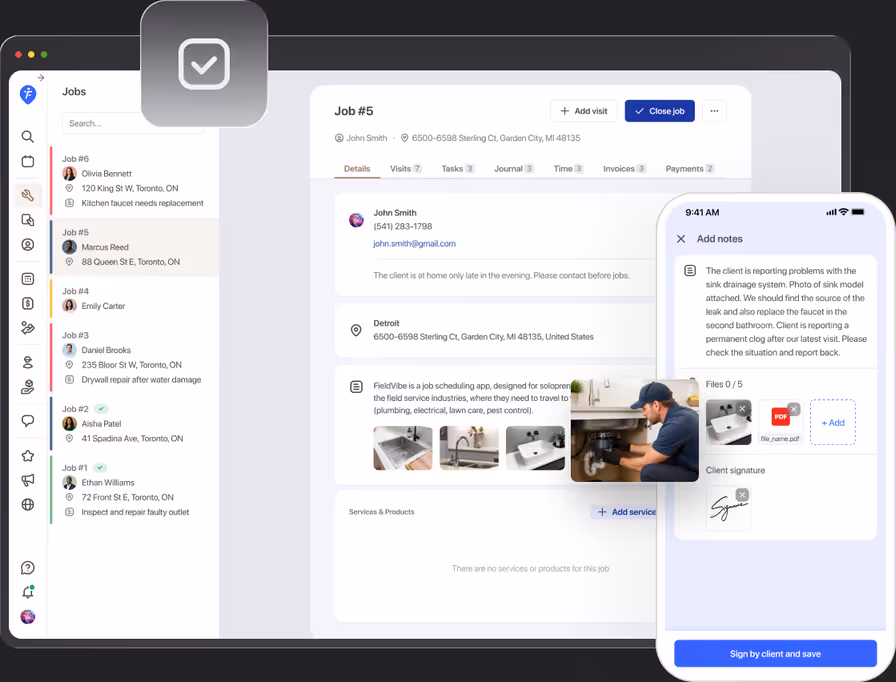Open payments hand-coins icon in sidebar
Viewport: 896px width, 682px height.
(27, 328)
